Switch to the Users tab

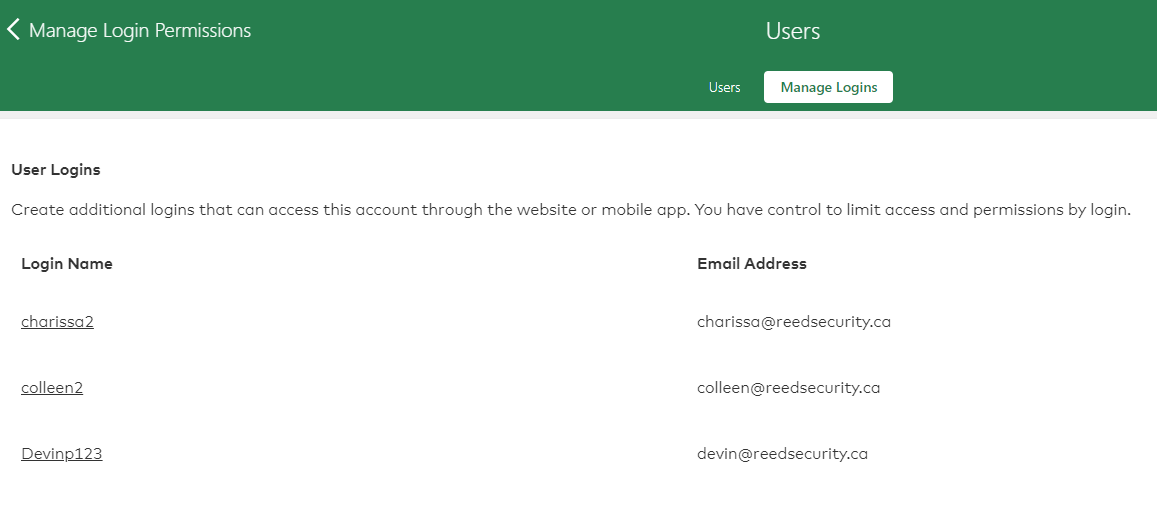[x=724, y=87]
